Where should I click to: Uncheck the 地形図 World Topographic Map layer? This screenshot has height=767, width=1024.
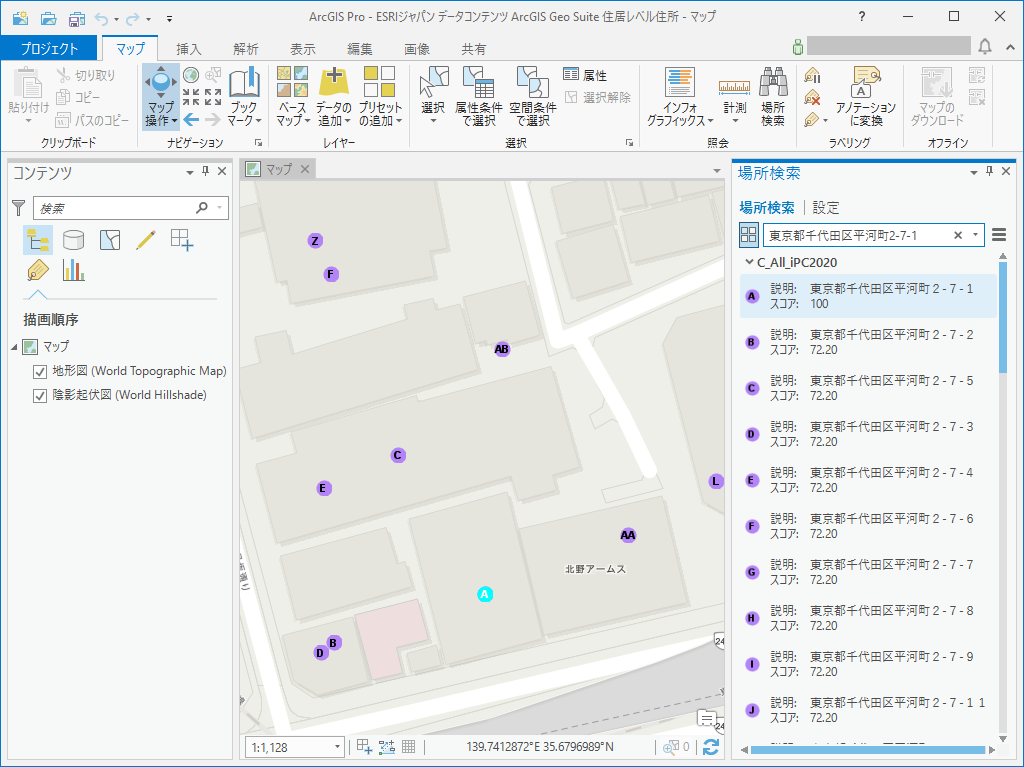(40, 371)
